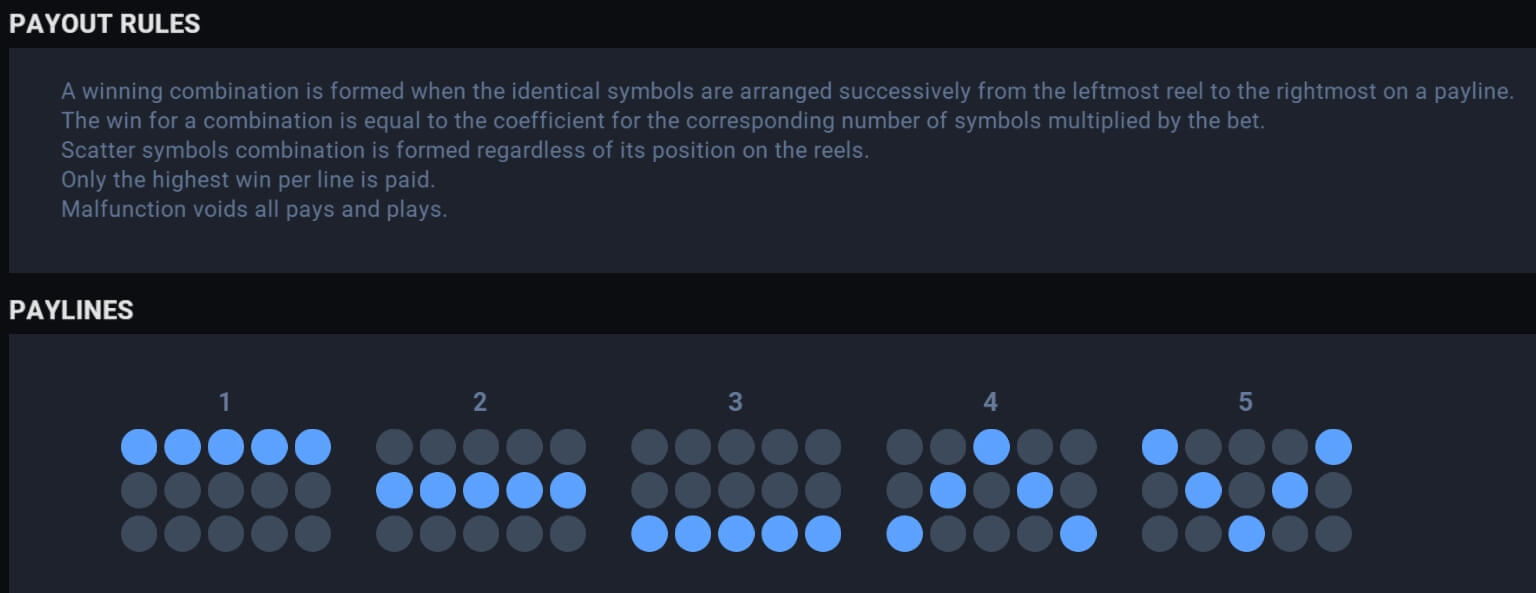Viewport: 1536px width, 593px height.
Task: Click the number 3 label above third payline
Action: coord(736,402)
